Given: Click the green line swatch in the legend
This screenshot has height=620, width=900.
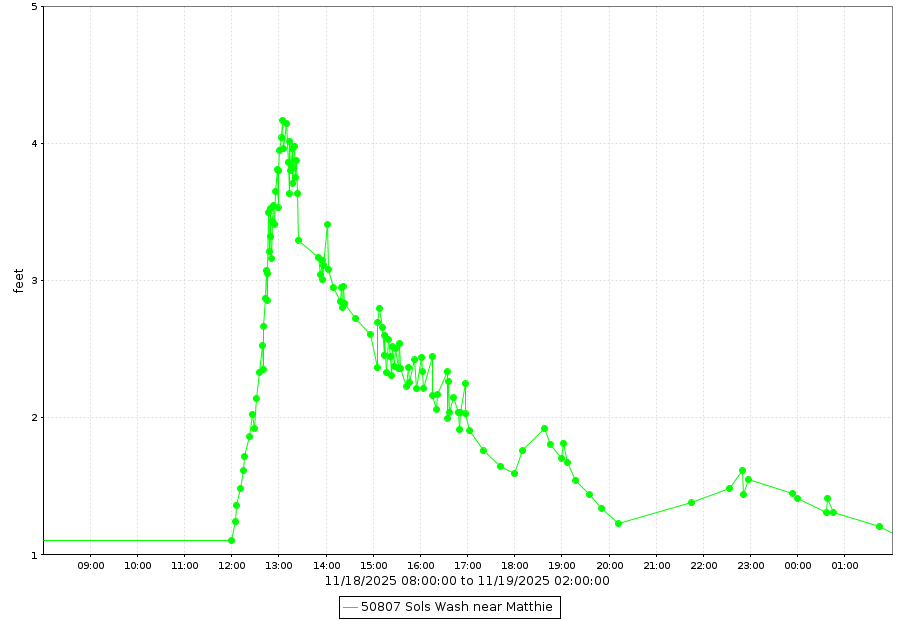Looking at the screenshot, I should click(350, 607).
